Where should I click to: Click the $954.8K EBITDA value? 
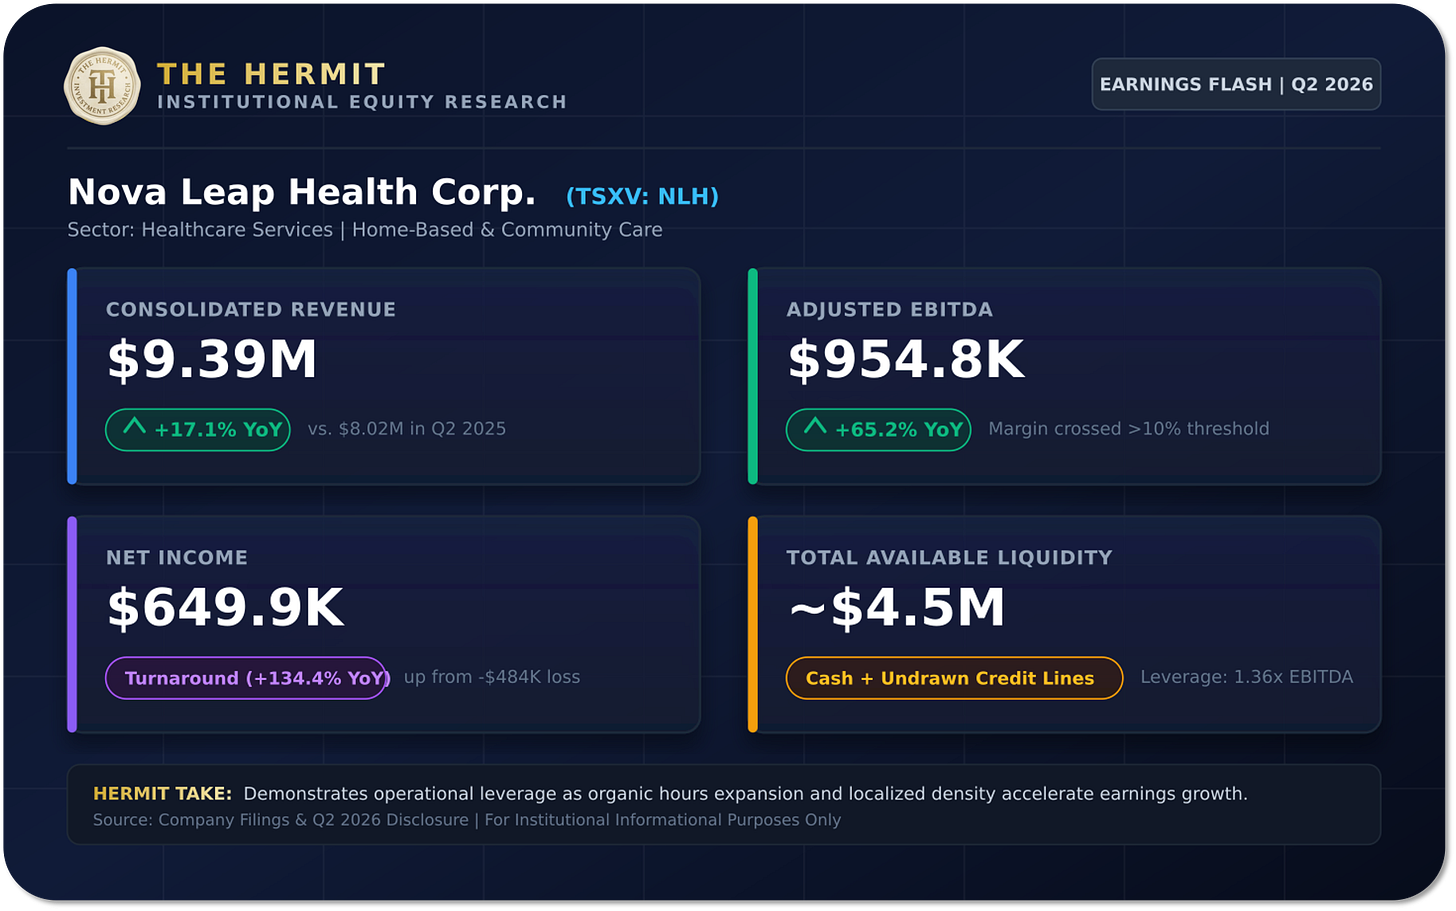[x=906, y=360]
